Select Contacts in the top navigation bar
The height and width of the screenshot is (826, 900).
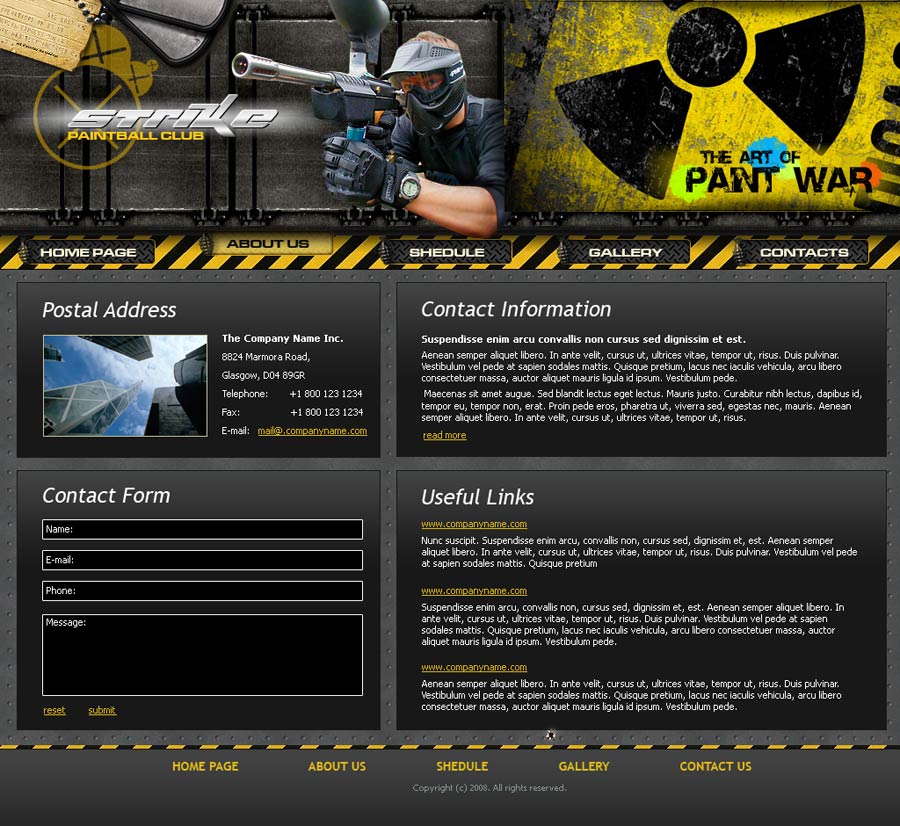[803, 252]
